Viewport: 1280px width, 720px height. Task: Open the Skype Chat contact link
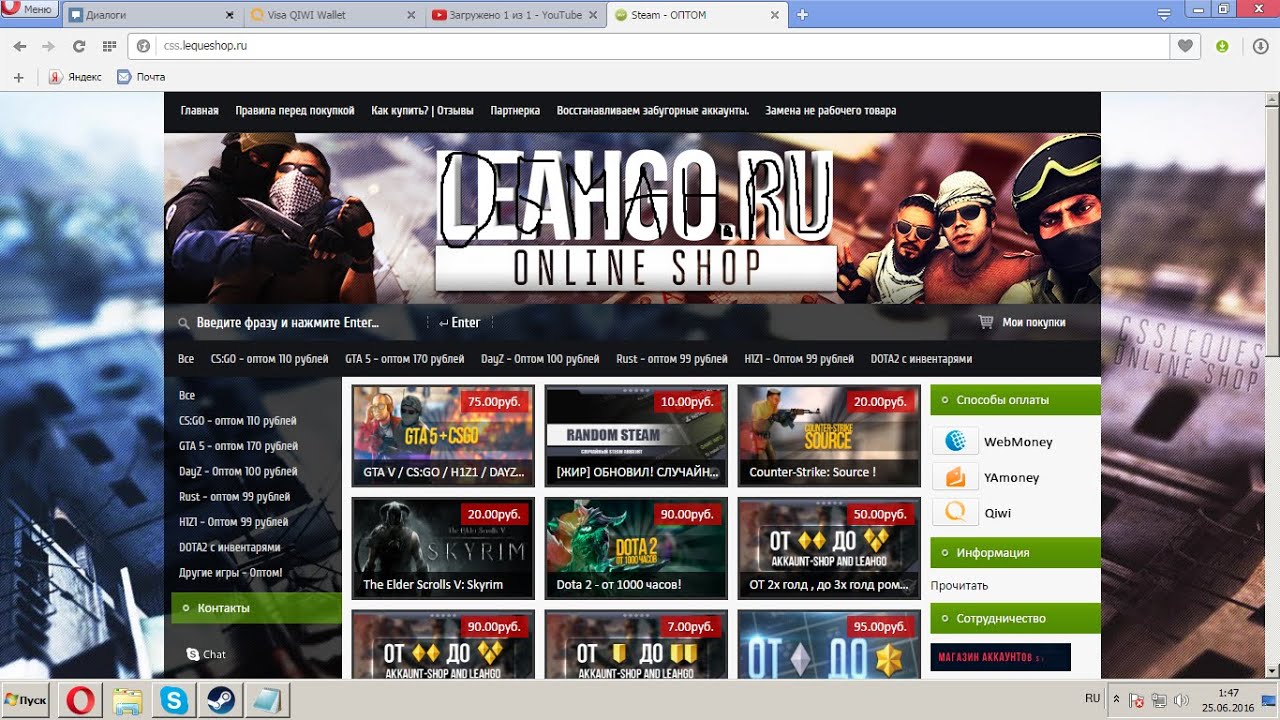coord(206,654)
